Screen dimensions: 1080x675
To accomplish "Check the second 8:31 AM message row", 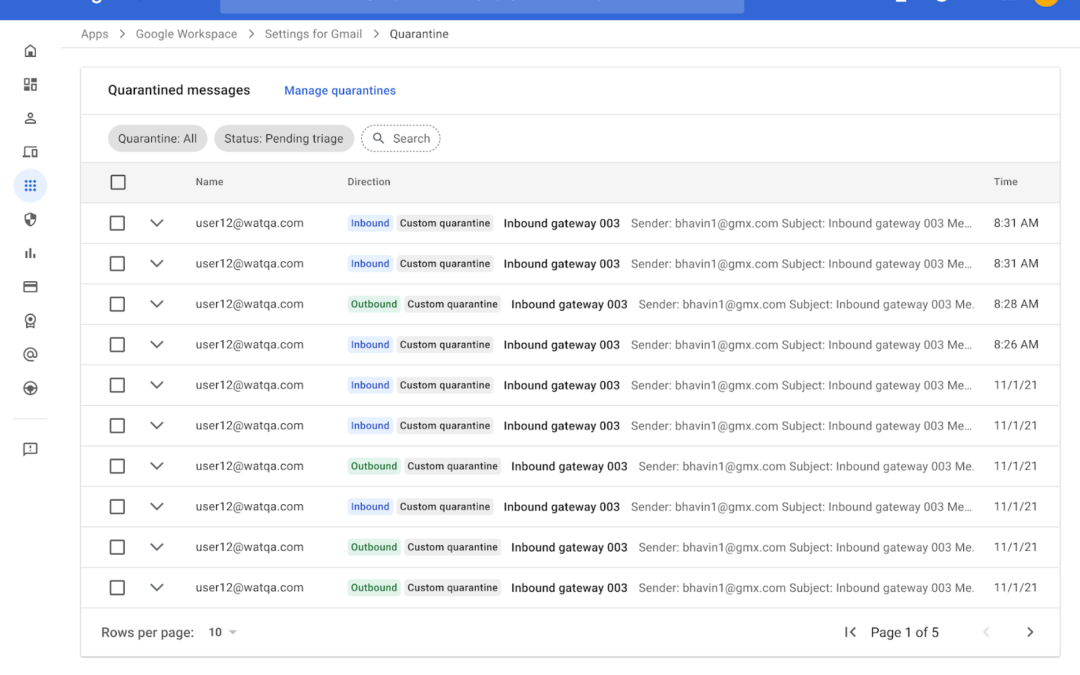I will 117,264.
